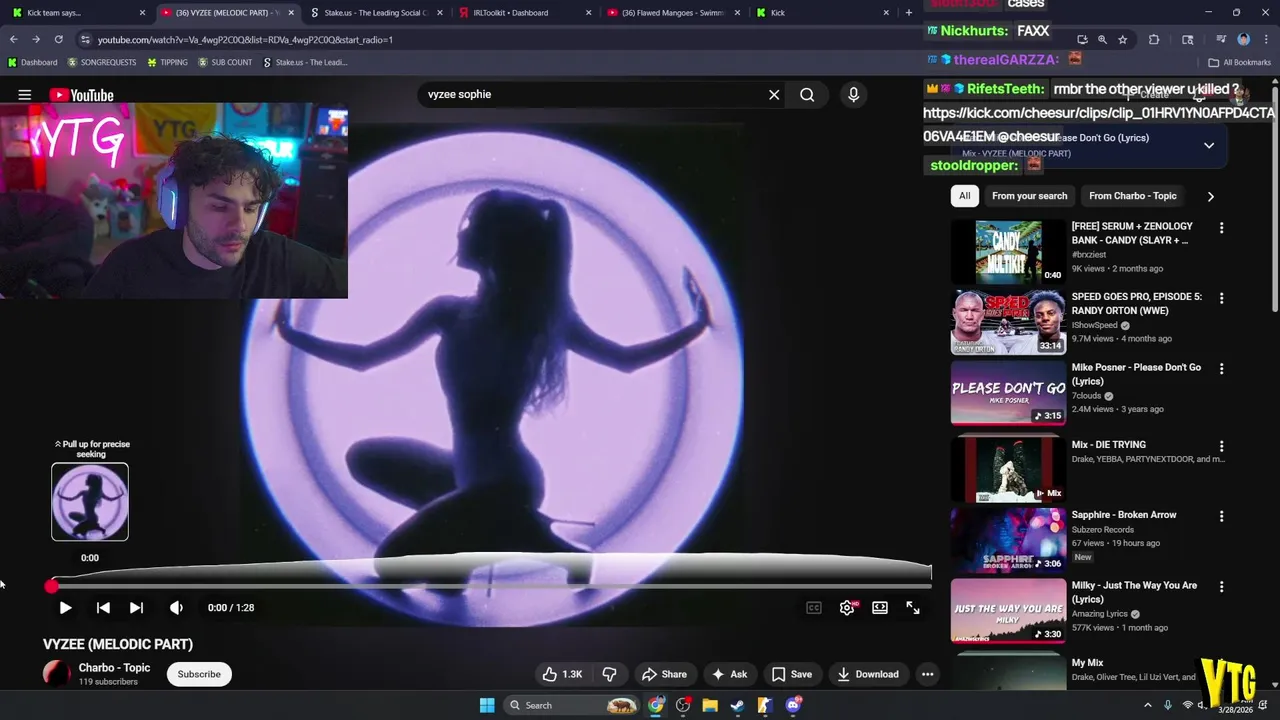Image resolution: width=1280 pixels, height=720 pixels.
Task: Go back in the browser
Action: (14, 39)
